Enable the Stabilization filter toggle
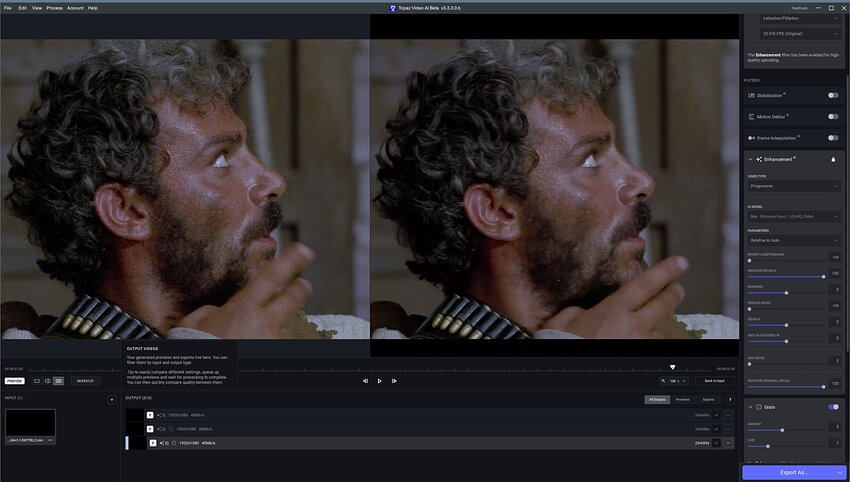 833,95
